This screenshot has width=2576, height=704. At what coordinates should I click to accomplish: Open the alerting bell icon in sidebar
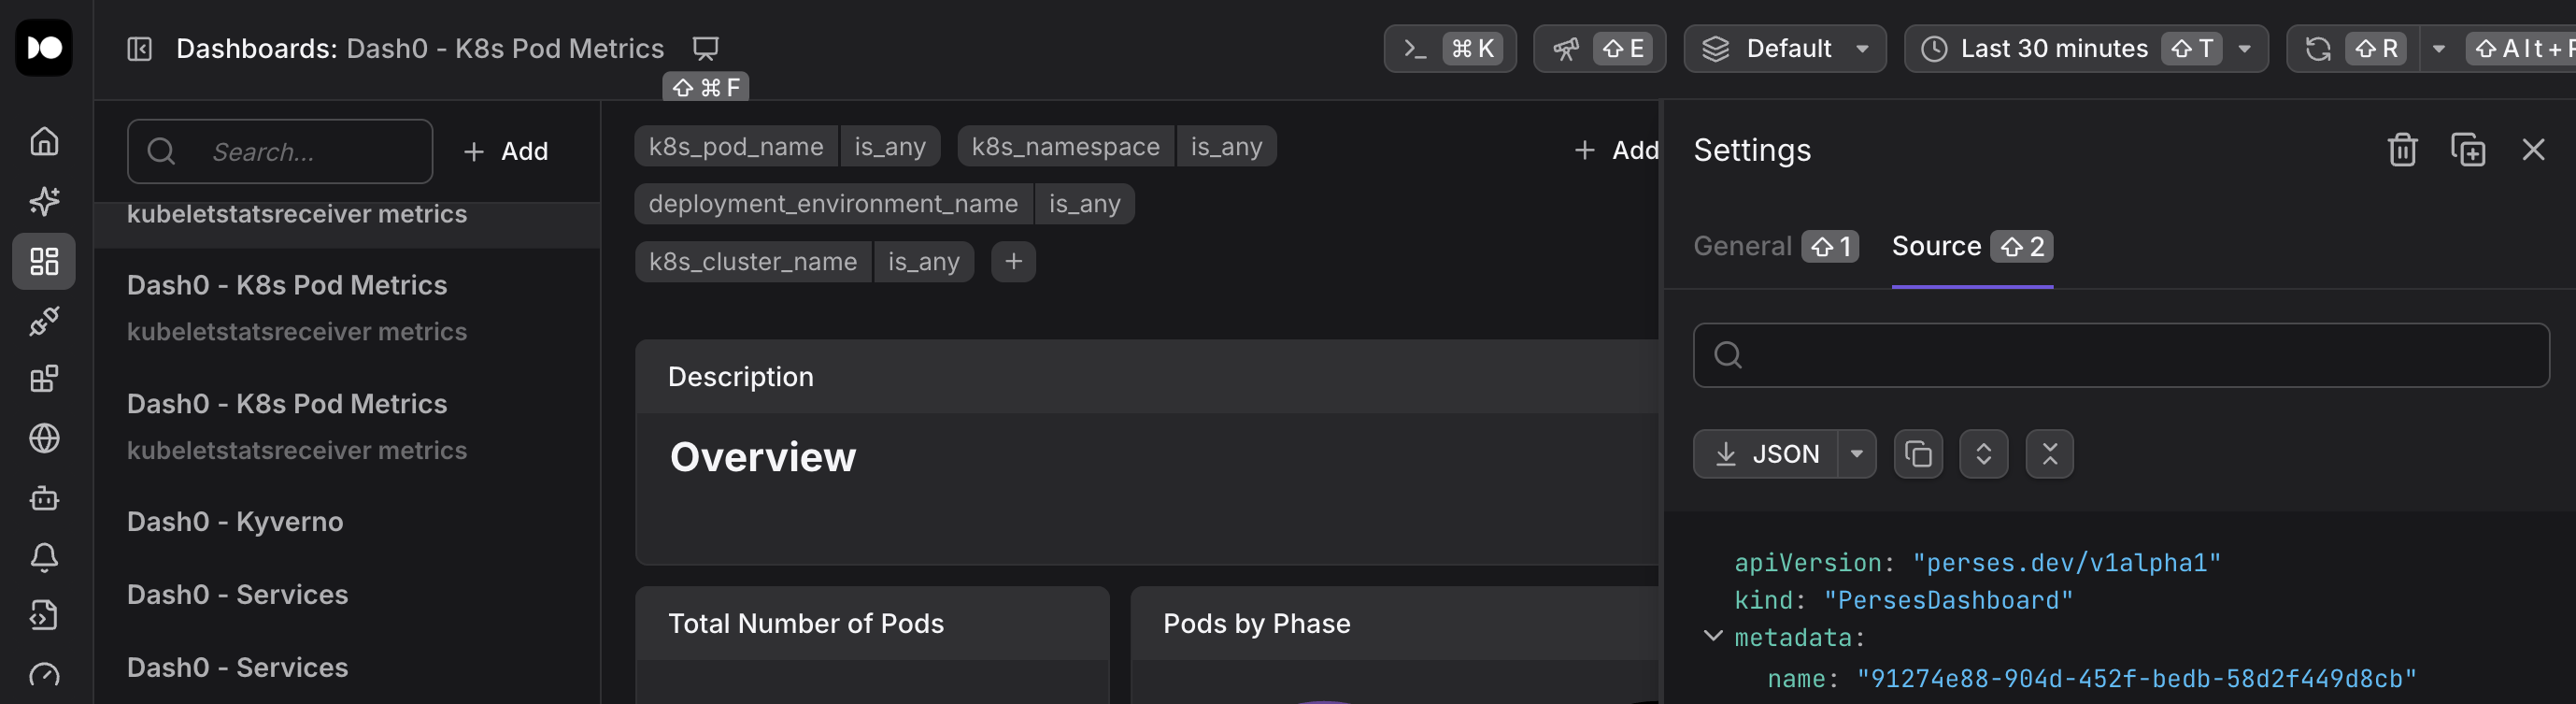pyautogui.click(x=44, y=556)
